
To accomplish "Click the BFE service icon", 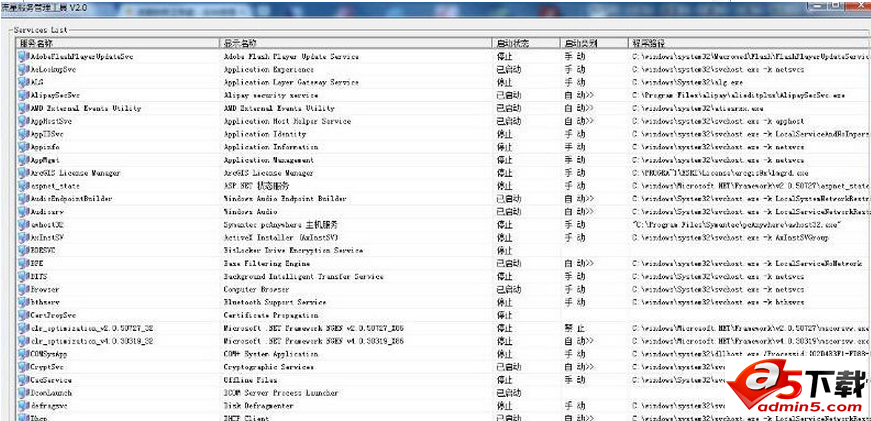I will pos(23,264).
